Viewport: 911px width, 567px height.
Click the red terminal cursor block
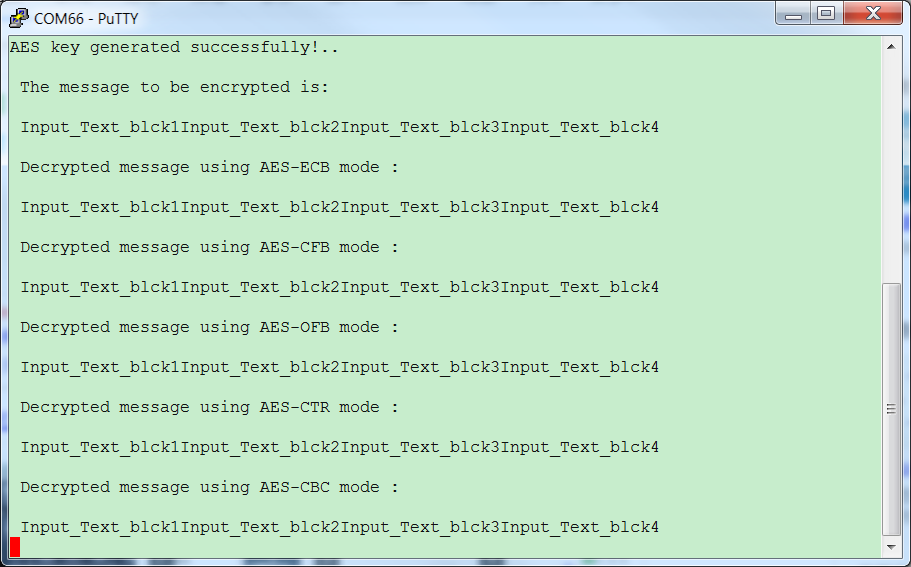[x=15, y=547]
